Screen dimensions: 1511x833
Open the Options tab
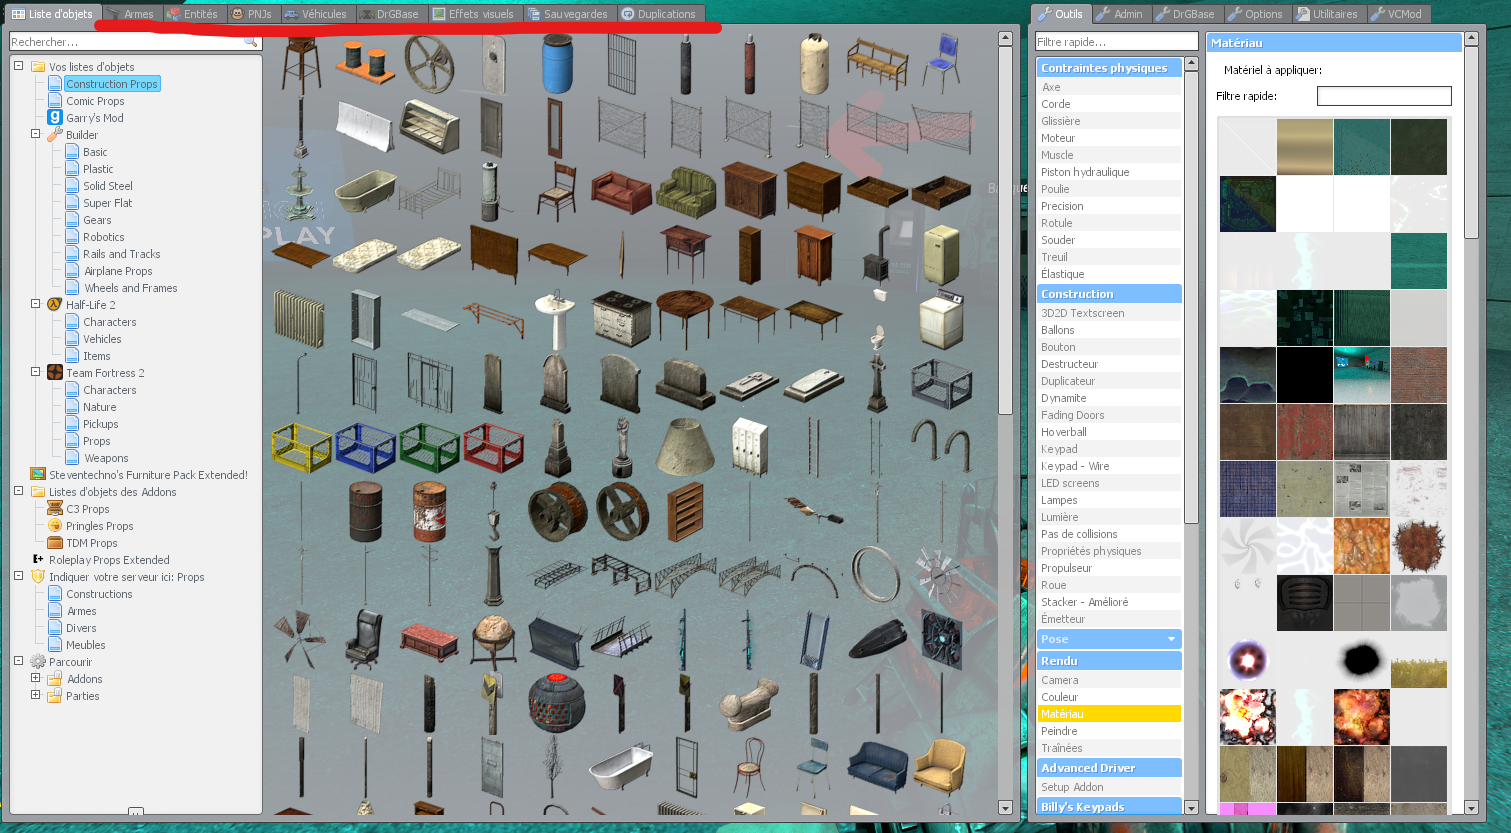pyautogui.click(x=1255, y=14)
